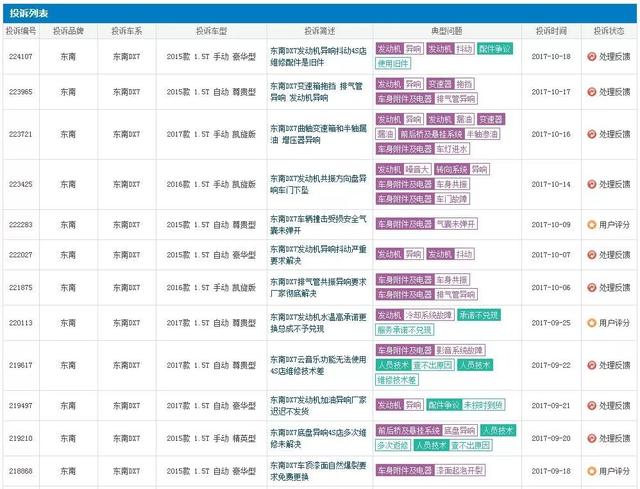This screenshot has width=640, height=489.
Task: Open complaint titled 东南DX7变速箱拖挡 排气管异响
Action: point(316,92)
